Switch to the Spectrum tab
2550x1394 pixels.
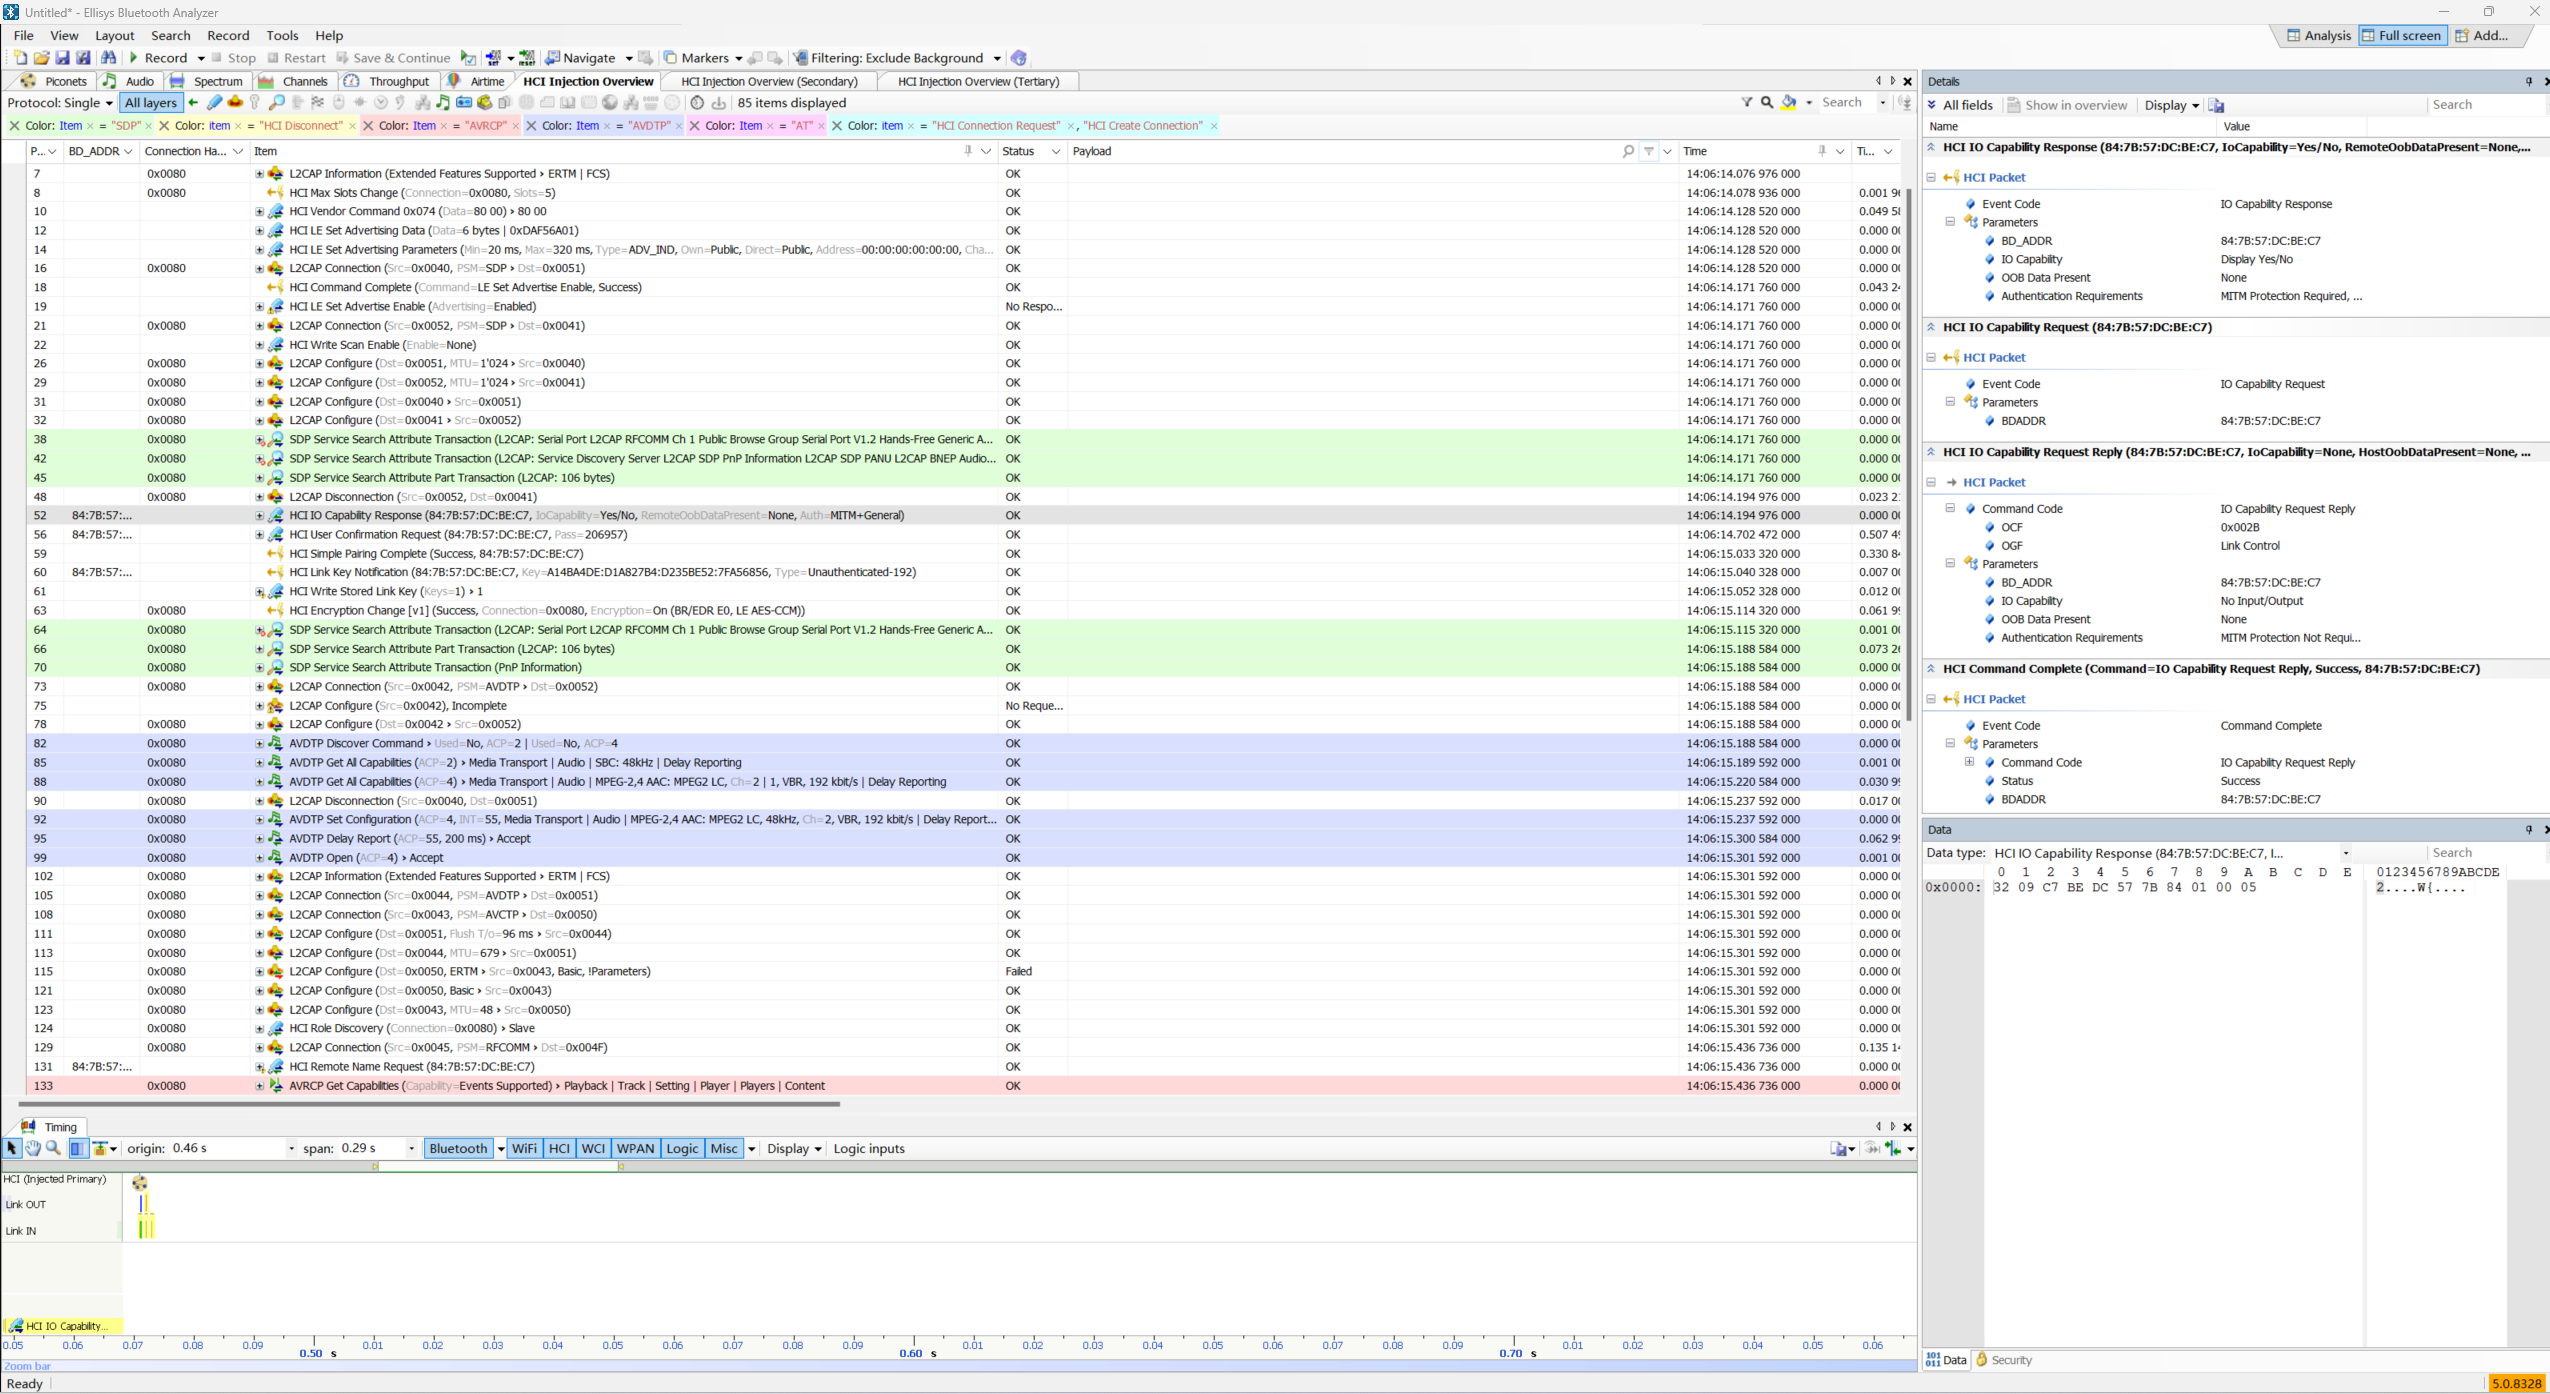[x=207, y=81]
